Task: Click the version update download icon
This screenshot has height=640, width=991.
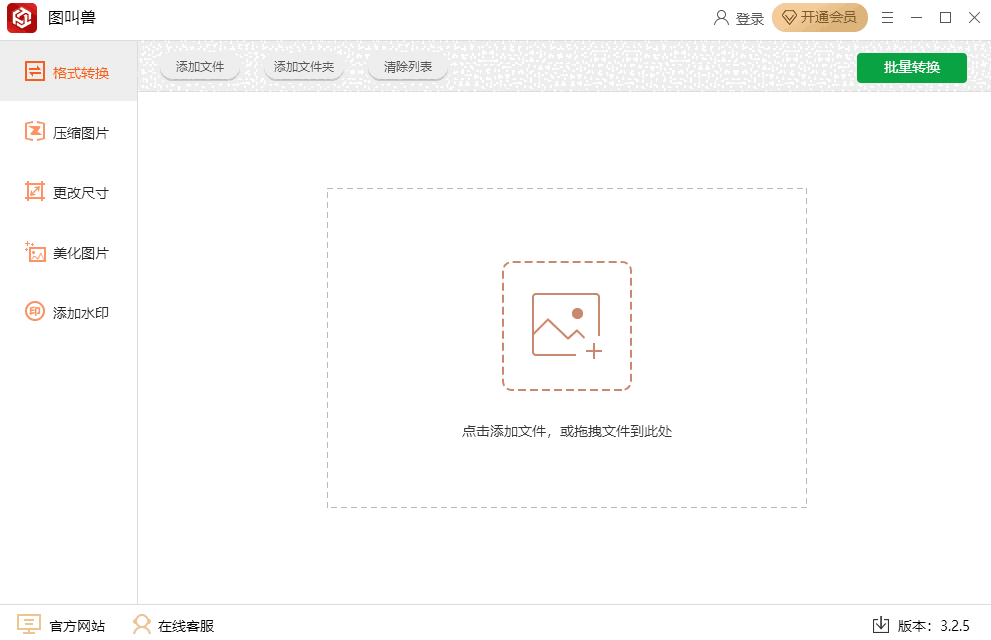Action: [880, 625]
